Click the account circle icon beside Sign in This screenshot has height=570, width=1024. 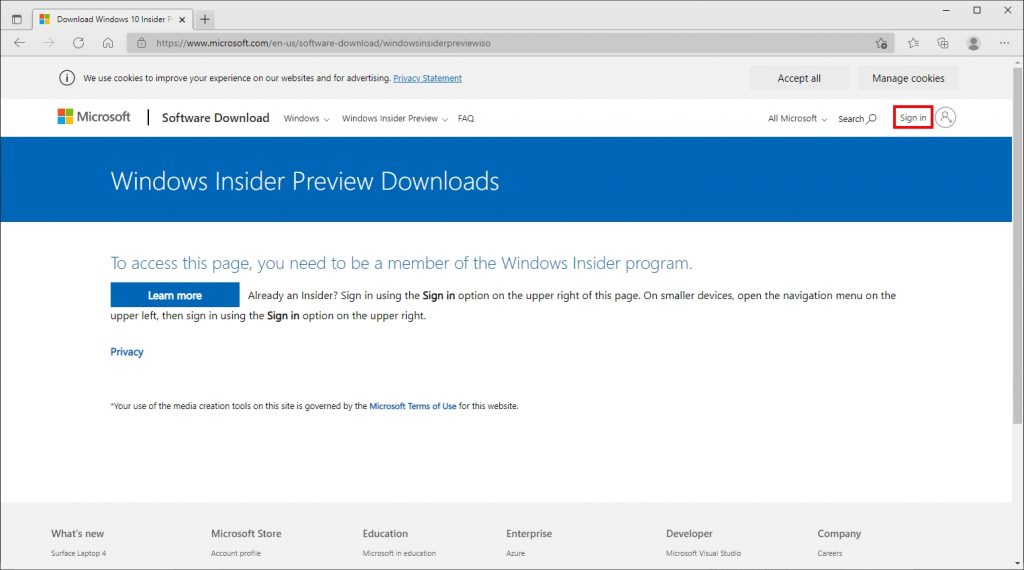point(946,118)
